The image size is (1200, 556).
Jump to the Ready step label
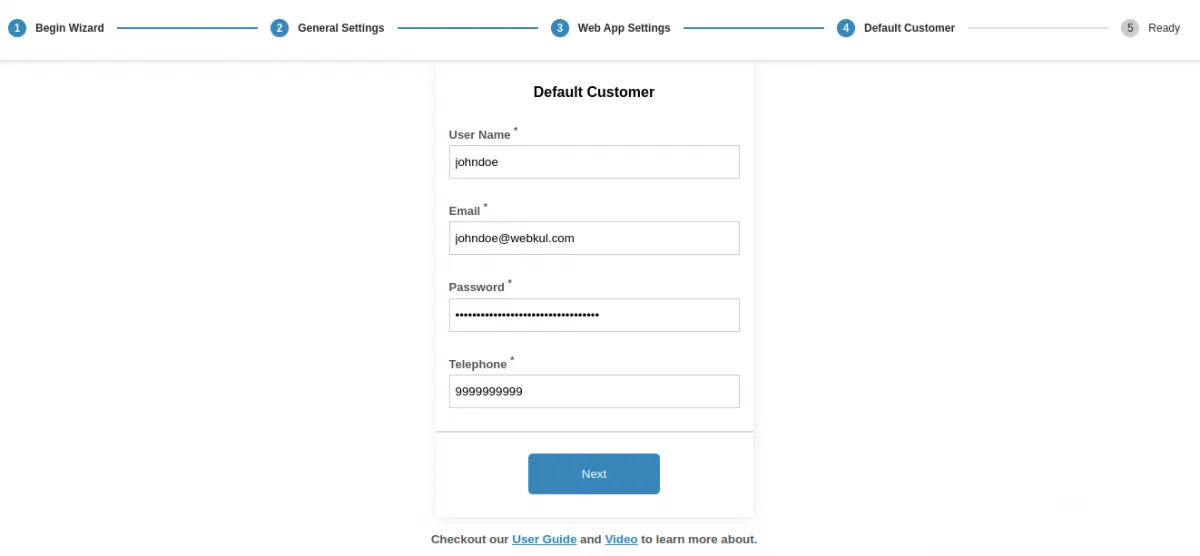coord(1164,28)
